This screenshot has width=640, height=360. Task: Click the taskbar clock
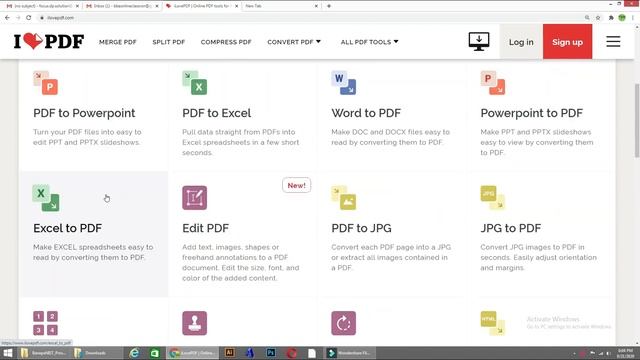point(625,353)
